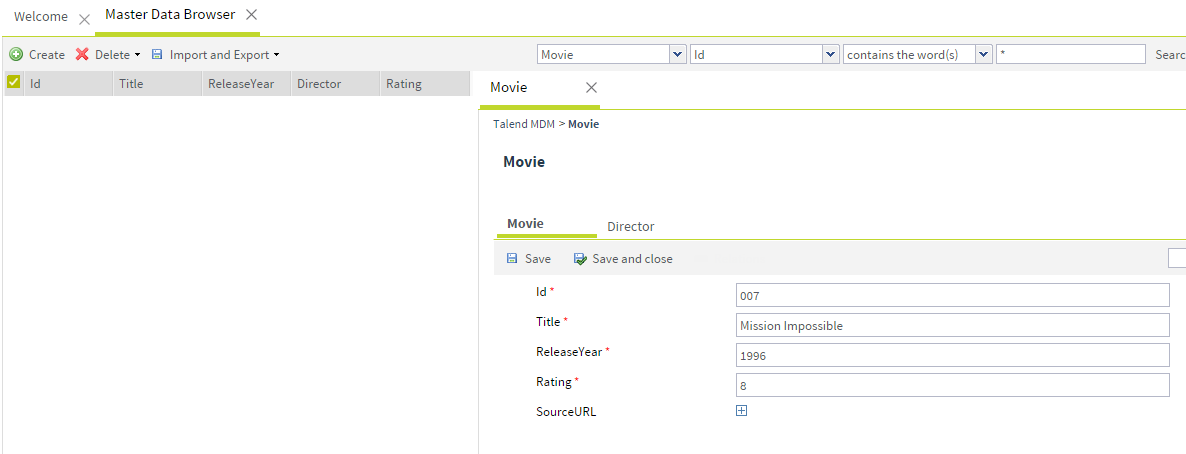Click the Rating input field
The image size is (1186, 454).
pyautogui.click(x=951, y=385)
